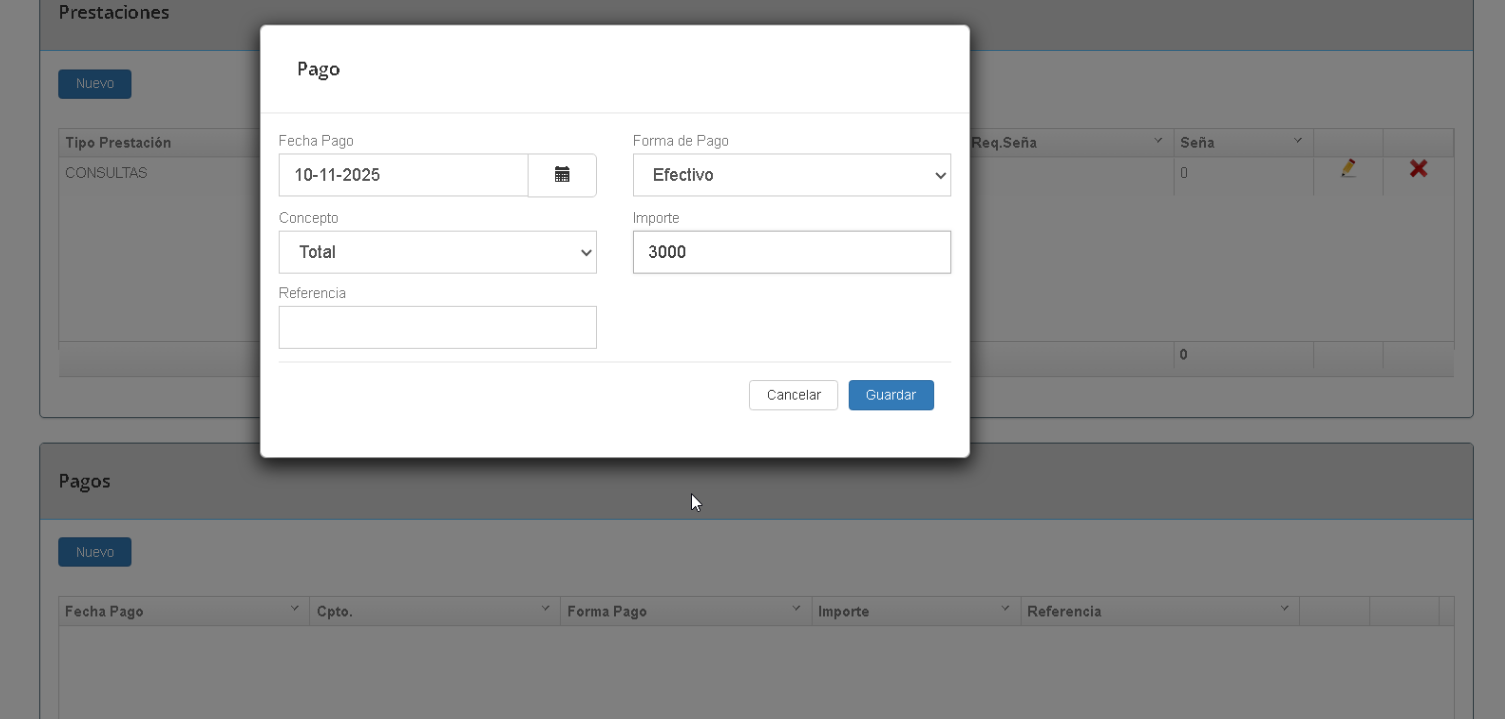The height and width of the screenshot is (719, 1505).
Task: Save the payment with Guardar
Action: 890,395
